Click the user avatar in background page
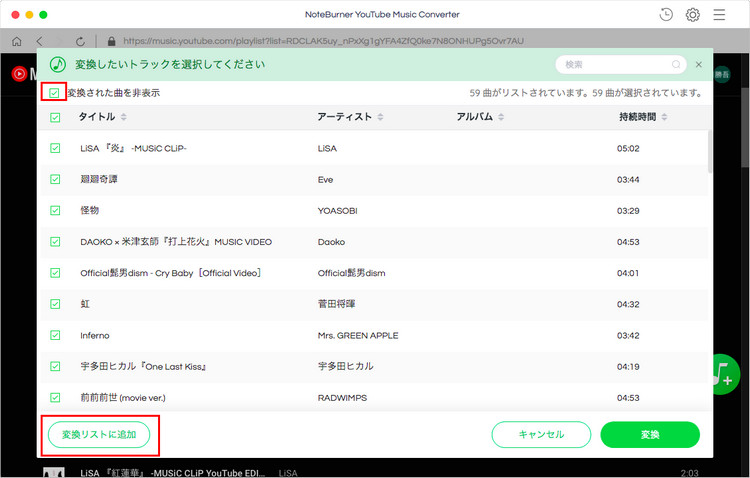This screenshot has height=478, width=750. [722, 74]
